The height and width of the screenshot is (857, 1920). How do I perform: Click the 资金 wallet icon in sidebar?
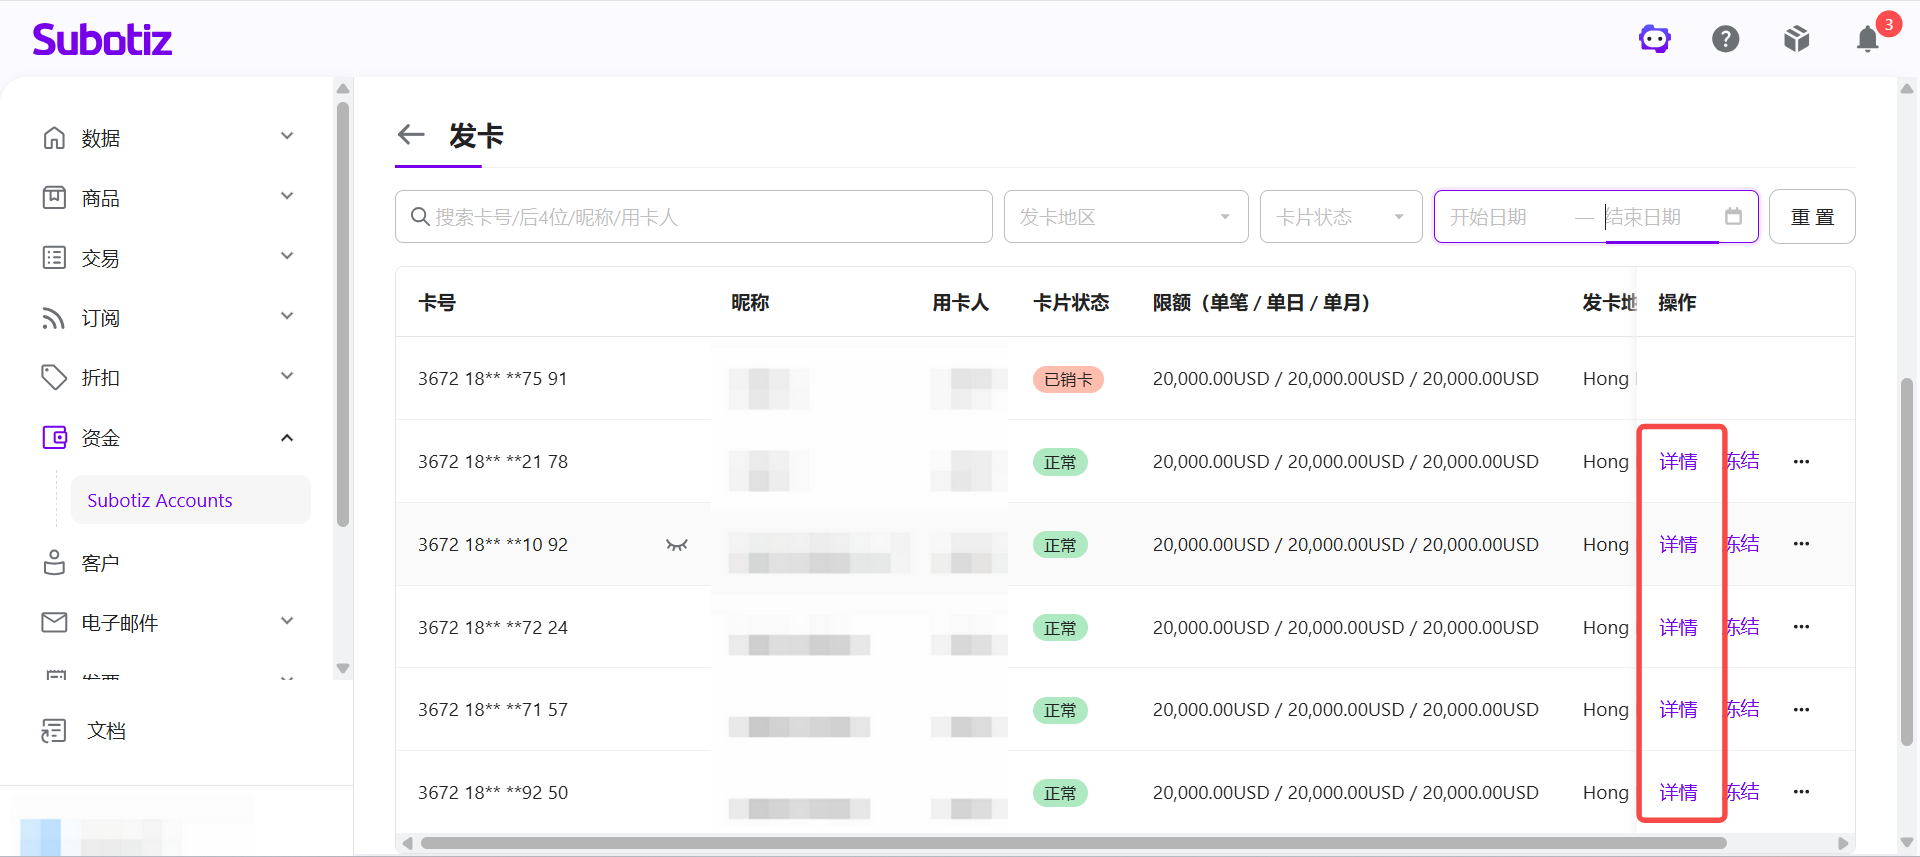(54, 438)
